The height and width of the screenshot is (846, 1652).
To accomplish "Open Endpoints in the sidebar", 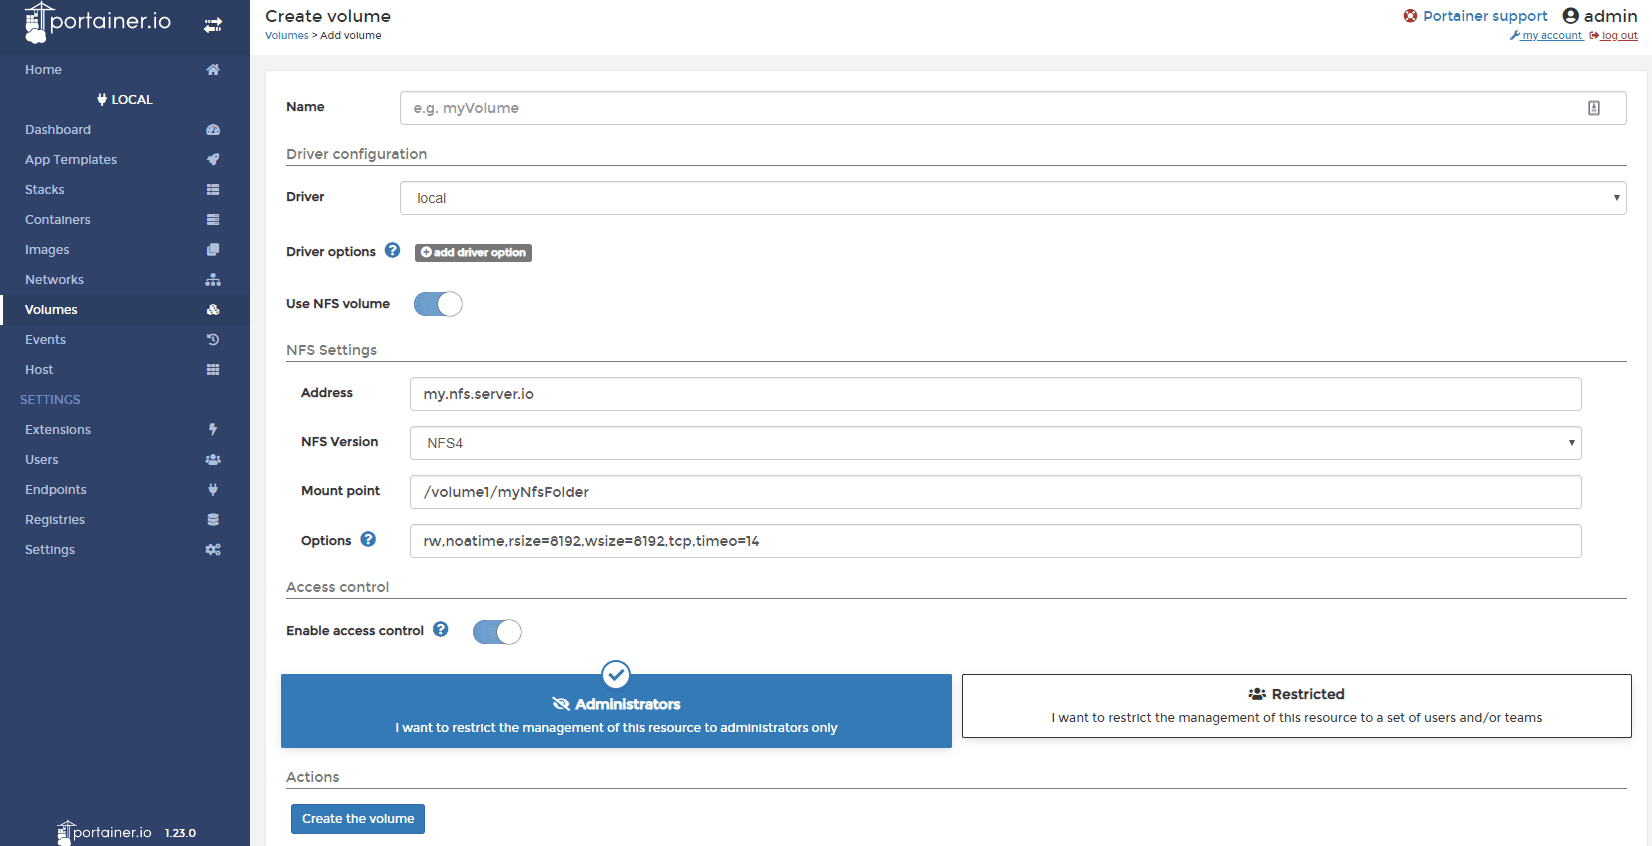I will 56,490.
